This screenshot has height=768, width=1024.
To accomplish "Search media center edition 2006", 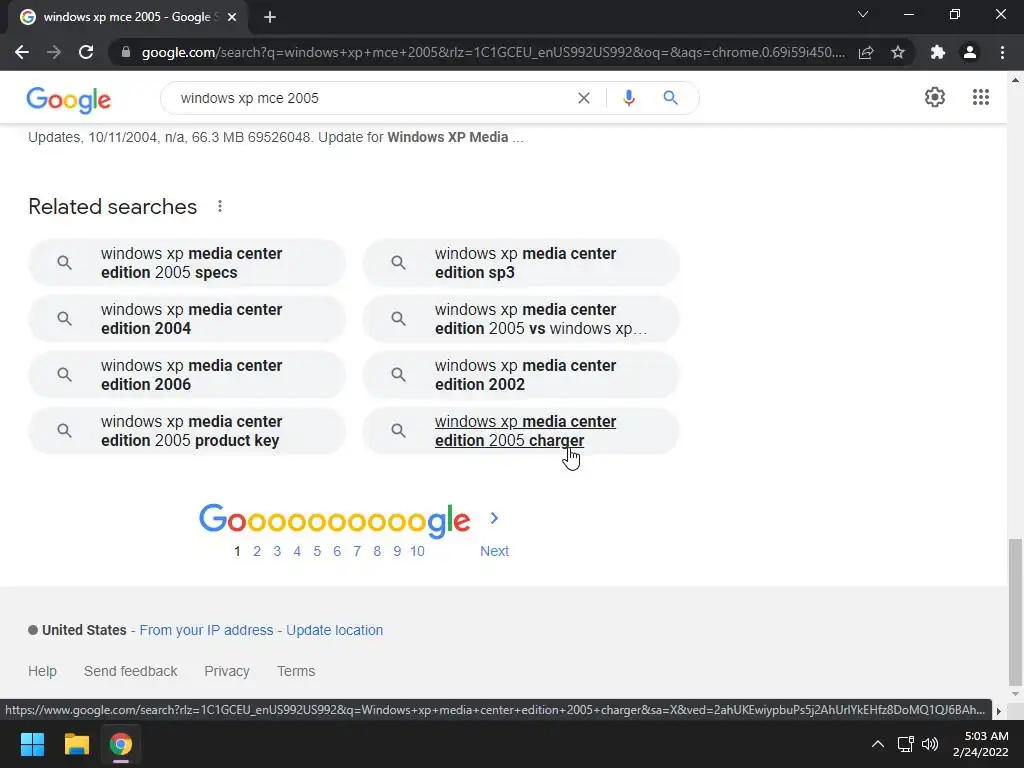I will [x=187, y=375].
